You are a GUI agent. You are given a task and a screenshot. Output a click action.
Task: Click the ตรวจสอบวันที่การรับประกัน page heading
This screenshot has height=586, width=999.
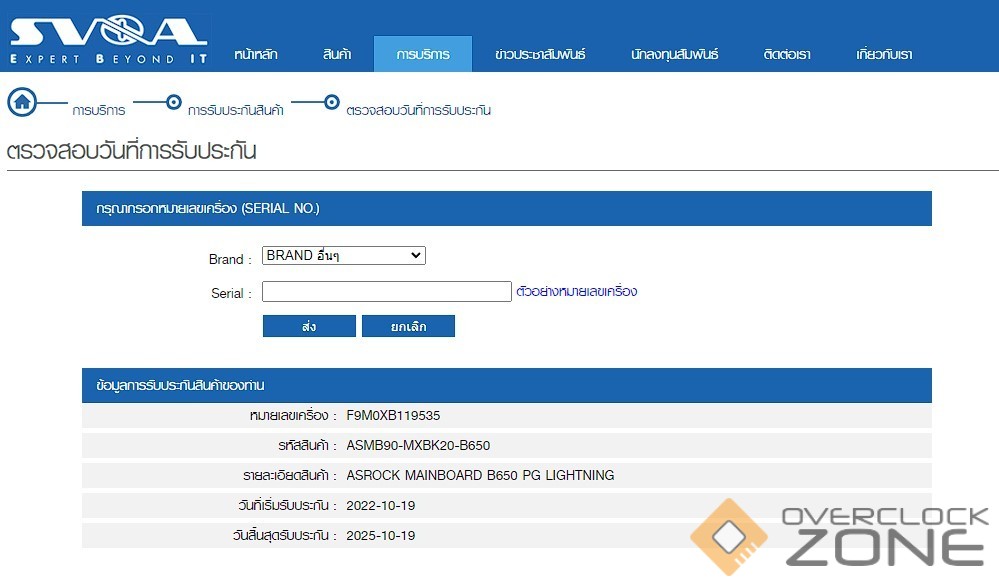131,151
